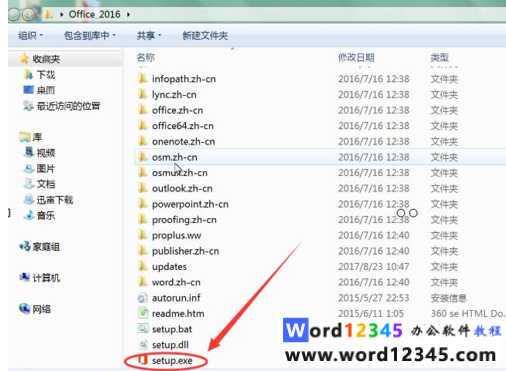
Task: Click the date 2015/6/11 1:05
Action: (x=371, y=313)
